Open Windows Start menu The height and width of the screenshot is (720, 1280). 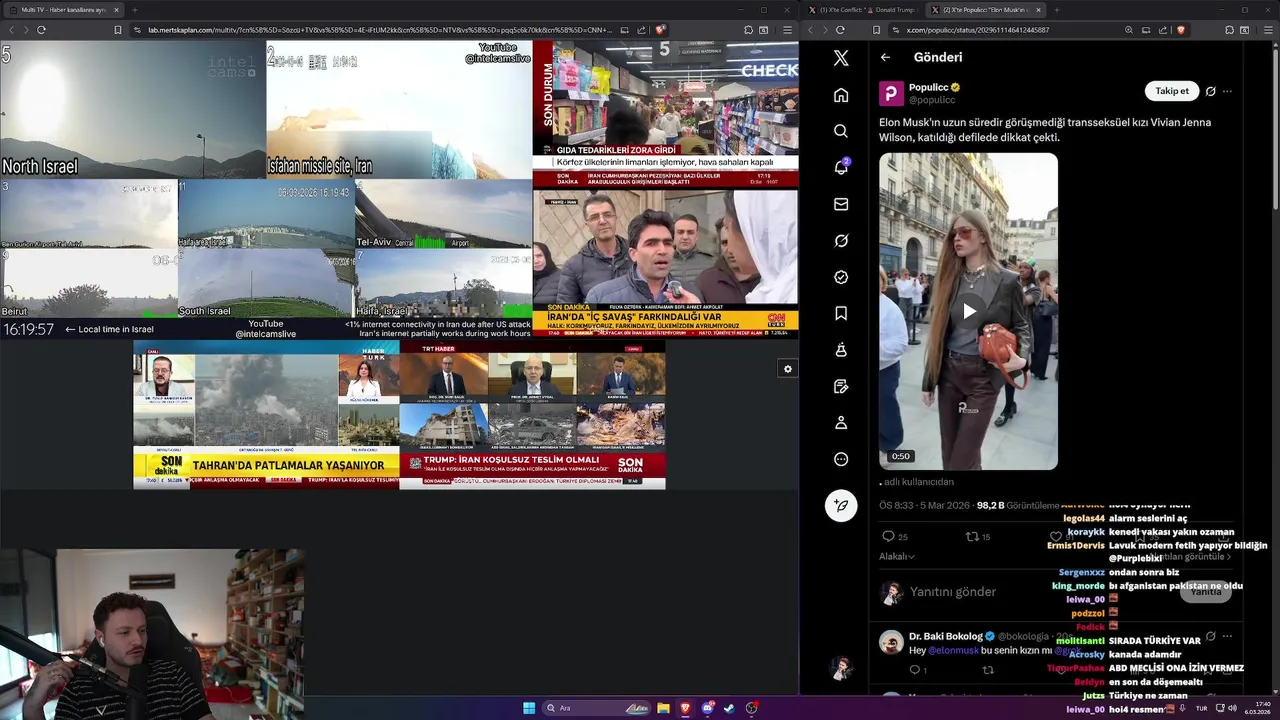[x=529, y=708]
